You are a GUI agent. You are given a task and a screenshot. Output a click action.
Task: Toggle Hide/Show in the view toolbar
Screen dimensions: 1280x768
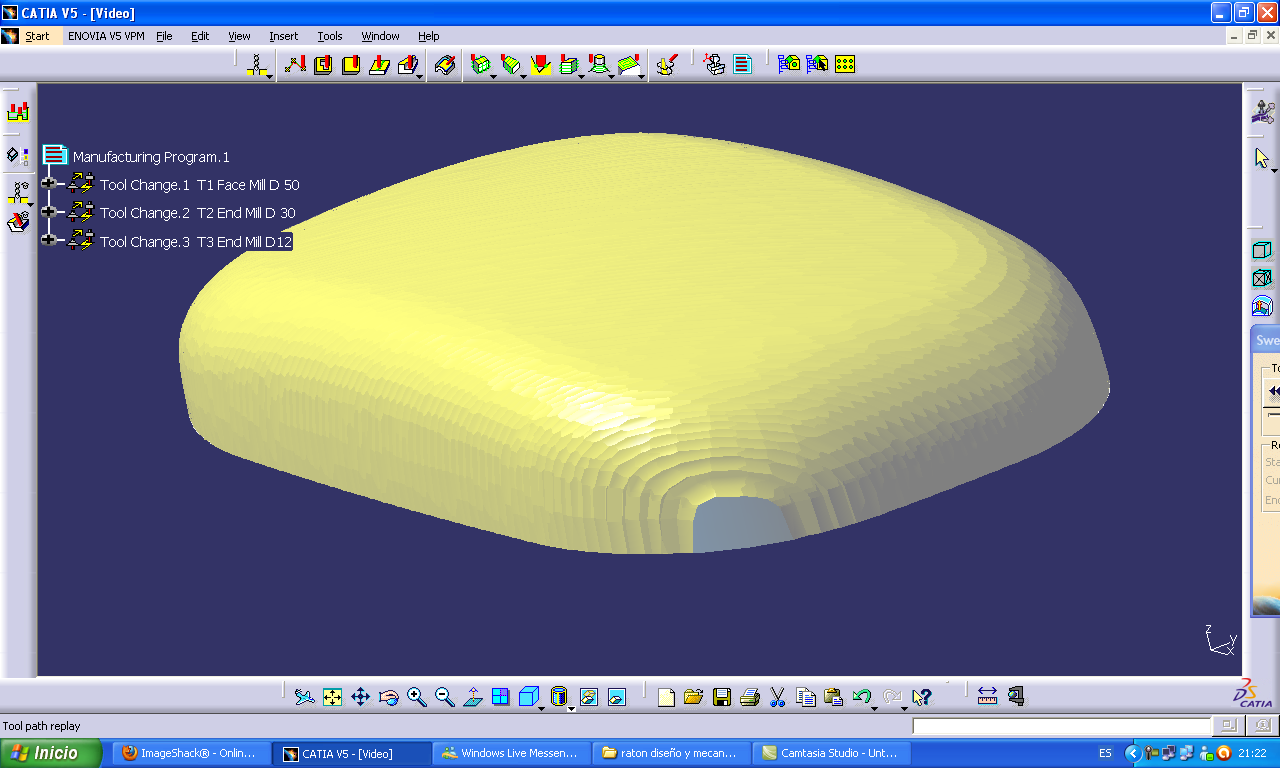click(x=589, y=697)
